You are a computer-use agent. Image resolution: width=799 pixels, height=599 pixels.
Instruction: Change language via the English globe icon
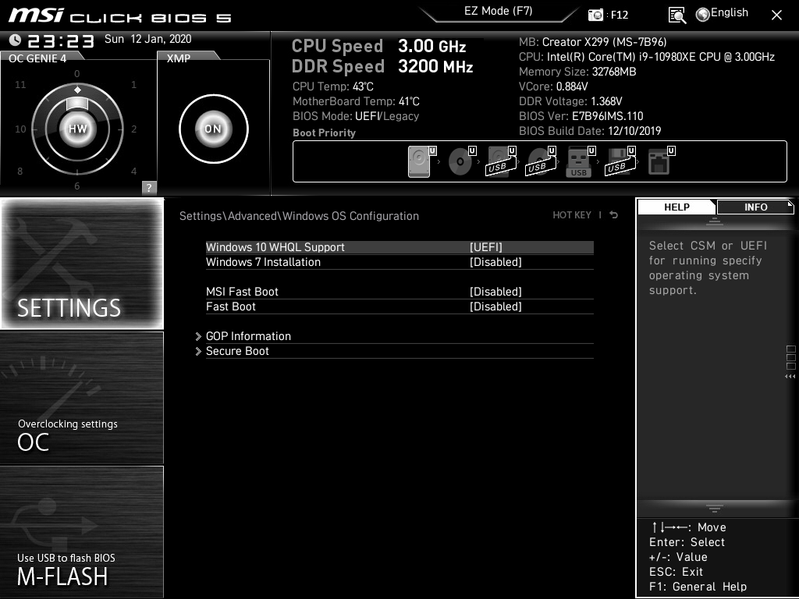722,14
